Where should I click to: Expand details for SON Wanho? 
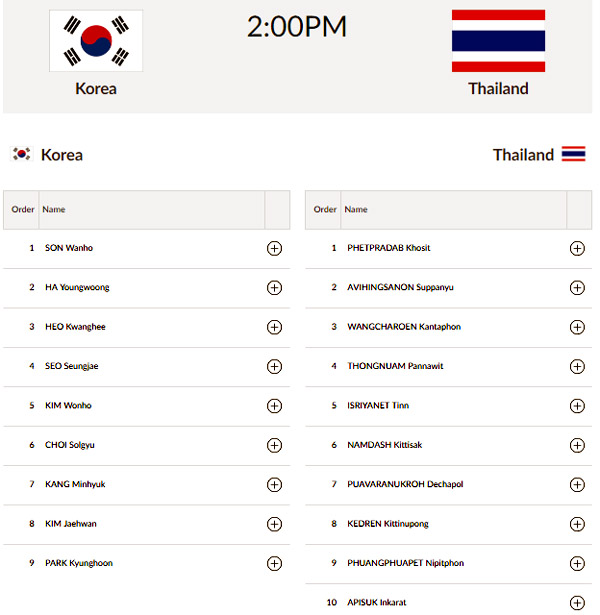click(x=275, y=248)
